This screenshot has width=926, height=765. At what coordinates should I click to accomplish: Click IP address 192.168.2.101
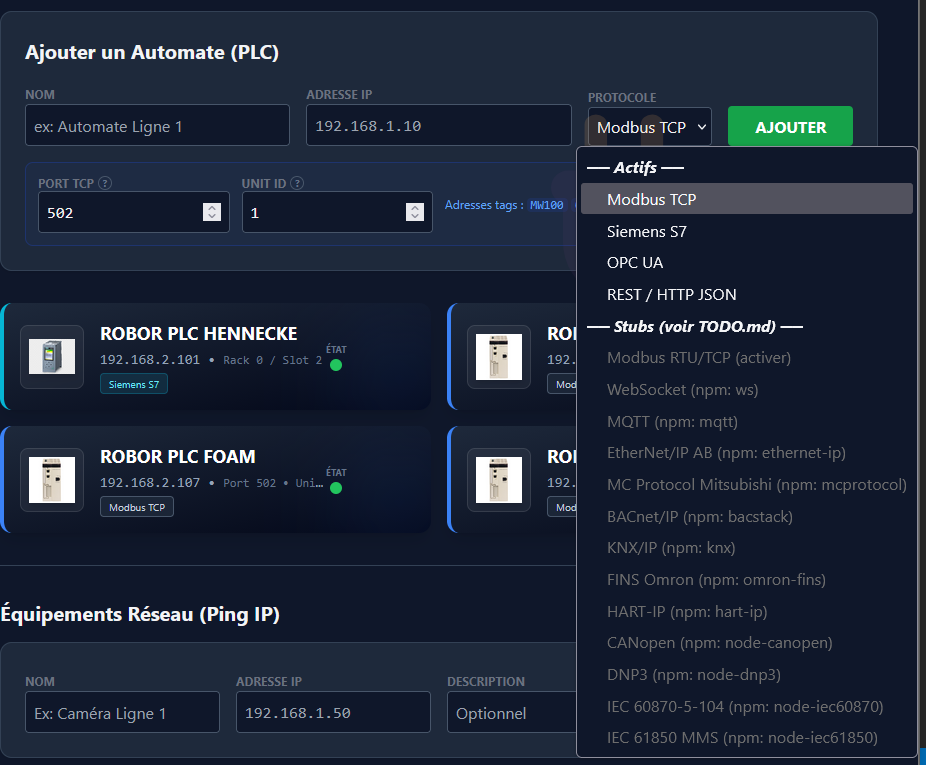click(150, 360)
